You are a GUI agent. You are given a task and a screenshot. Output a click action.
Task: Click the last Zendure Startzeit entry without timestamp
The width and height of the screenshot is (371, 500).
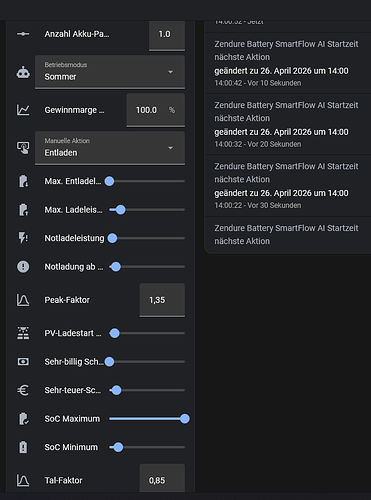coord(287,235)
